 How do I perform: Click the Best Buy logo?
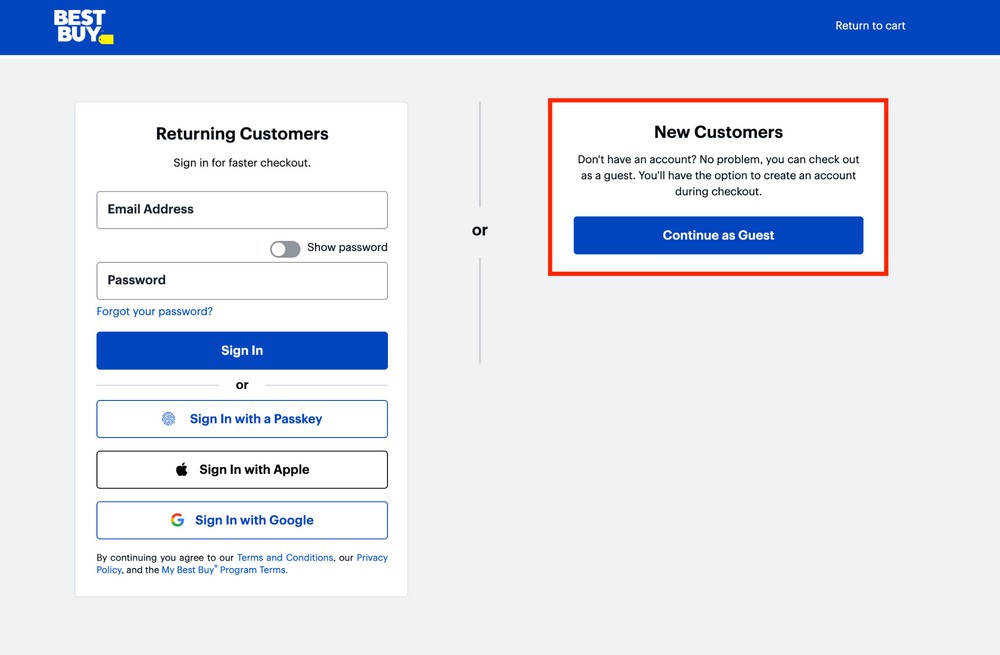[82, 26]
